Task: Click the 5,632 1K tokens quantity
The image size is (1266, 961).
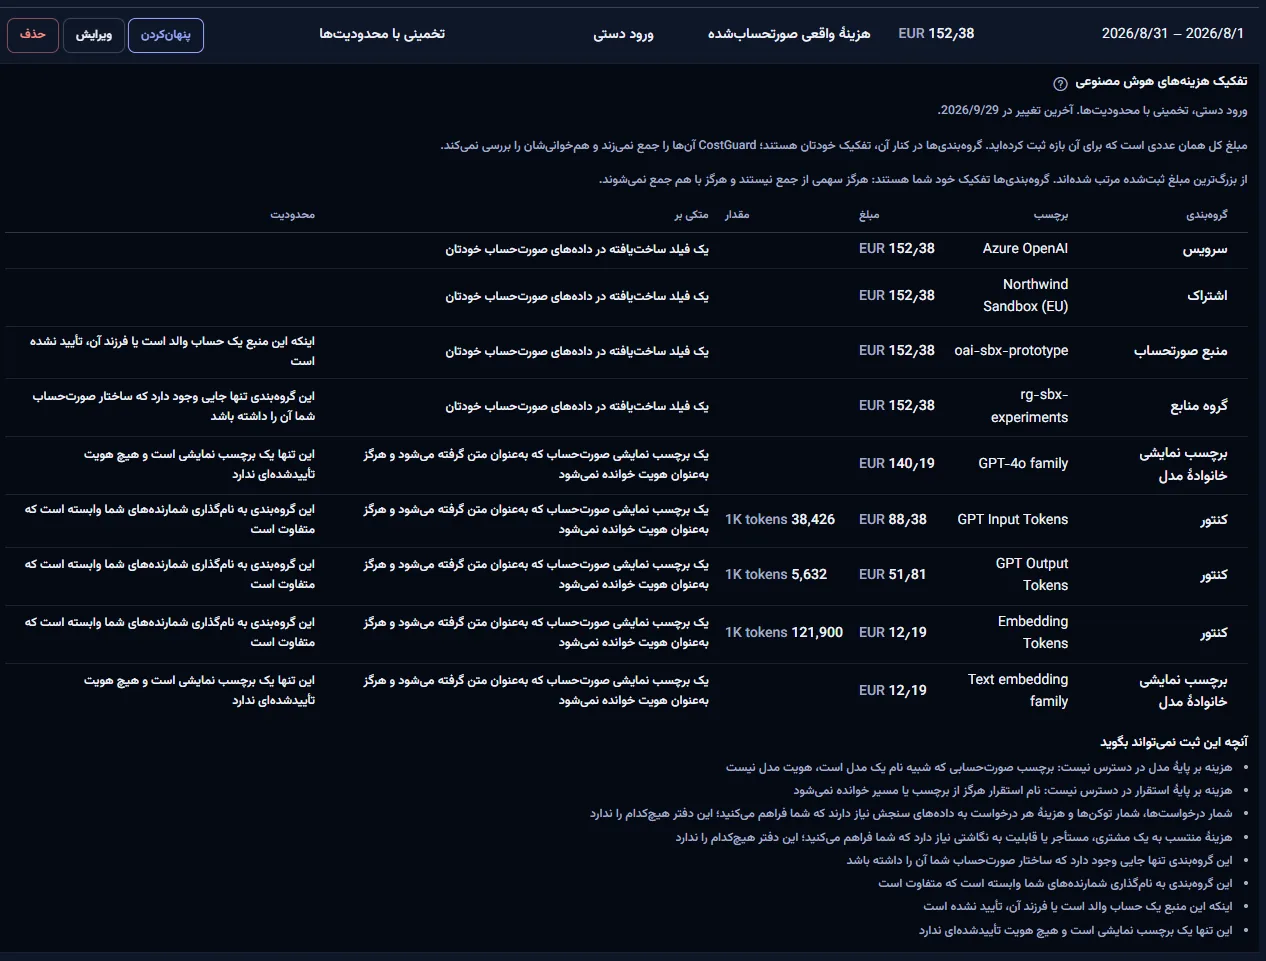Action: 776,575
